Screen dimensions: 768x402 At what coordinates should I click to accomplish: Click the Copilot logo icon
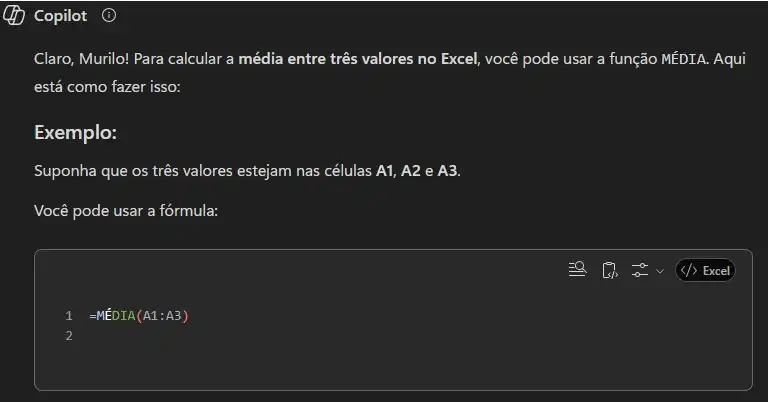tap(14, 15)
